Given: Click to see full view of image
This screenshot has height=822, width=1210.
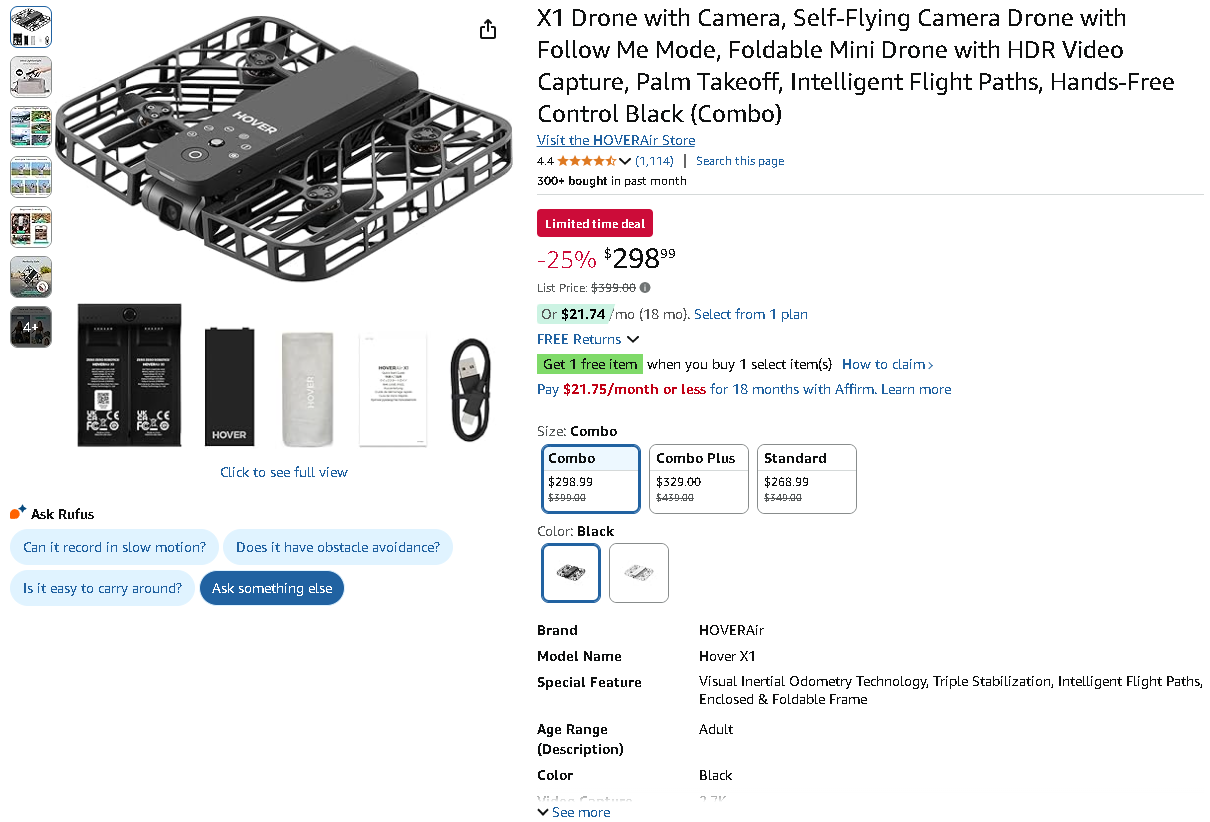Looking at the screenshot, I should click(x=284, y=472).
